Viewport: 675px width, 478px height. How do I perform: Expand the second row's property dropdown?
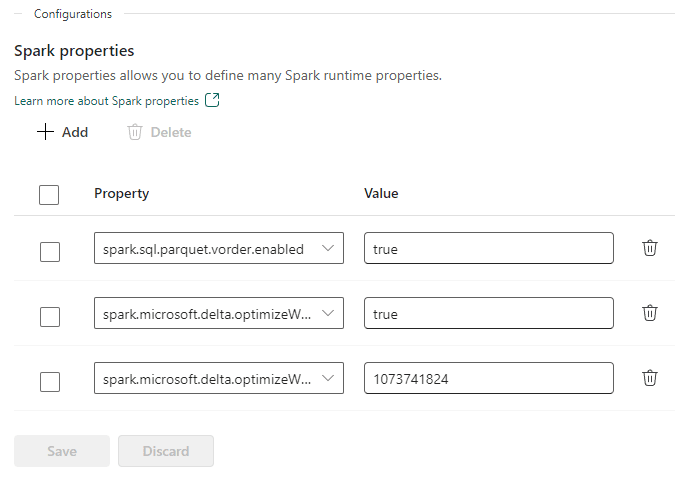click(x=218, y=314)
